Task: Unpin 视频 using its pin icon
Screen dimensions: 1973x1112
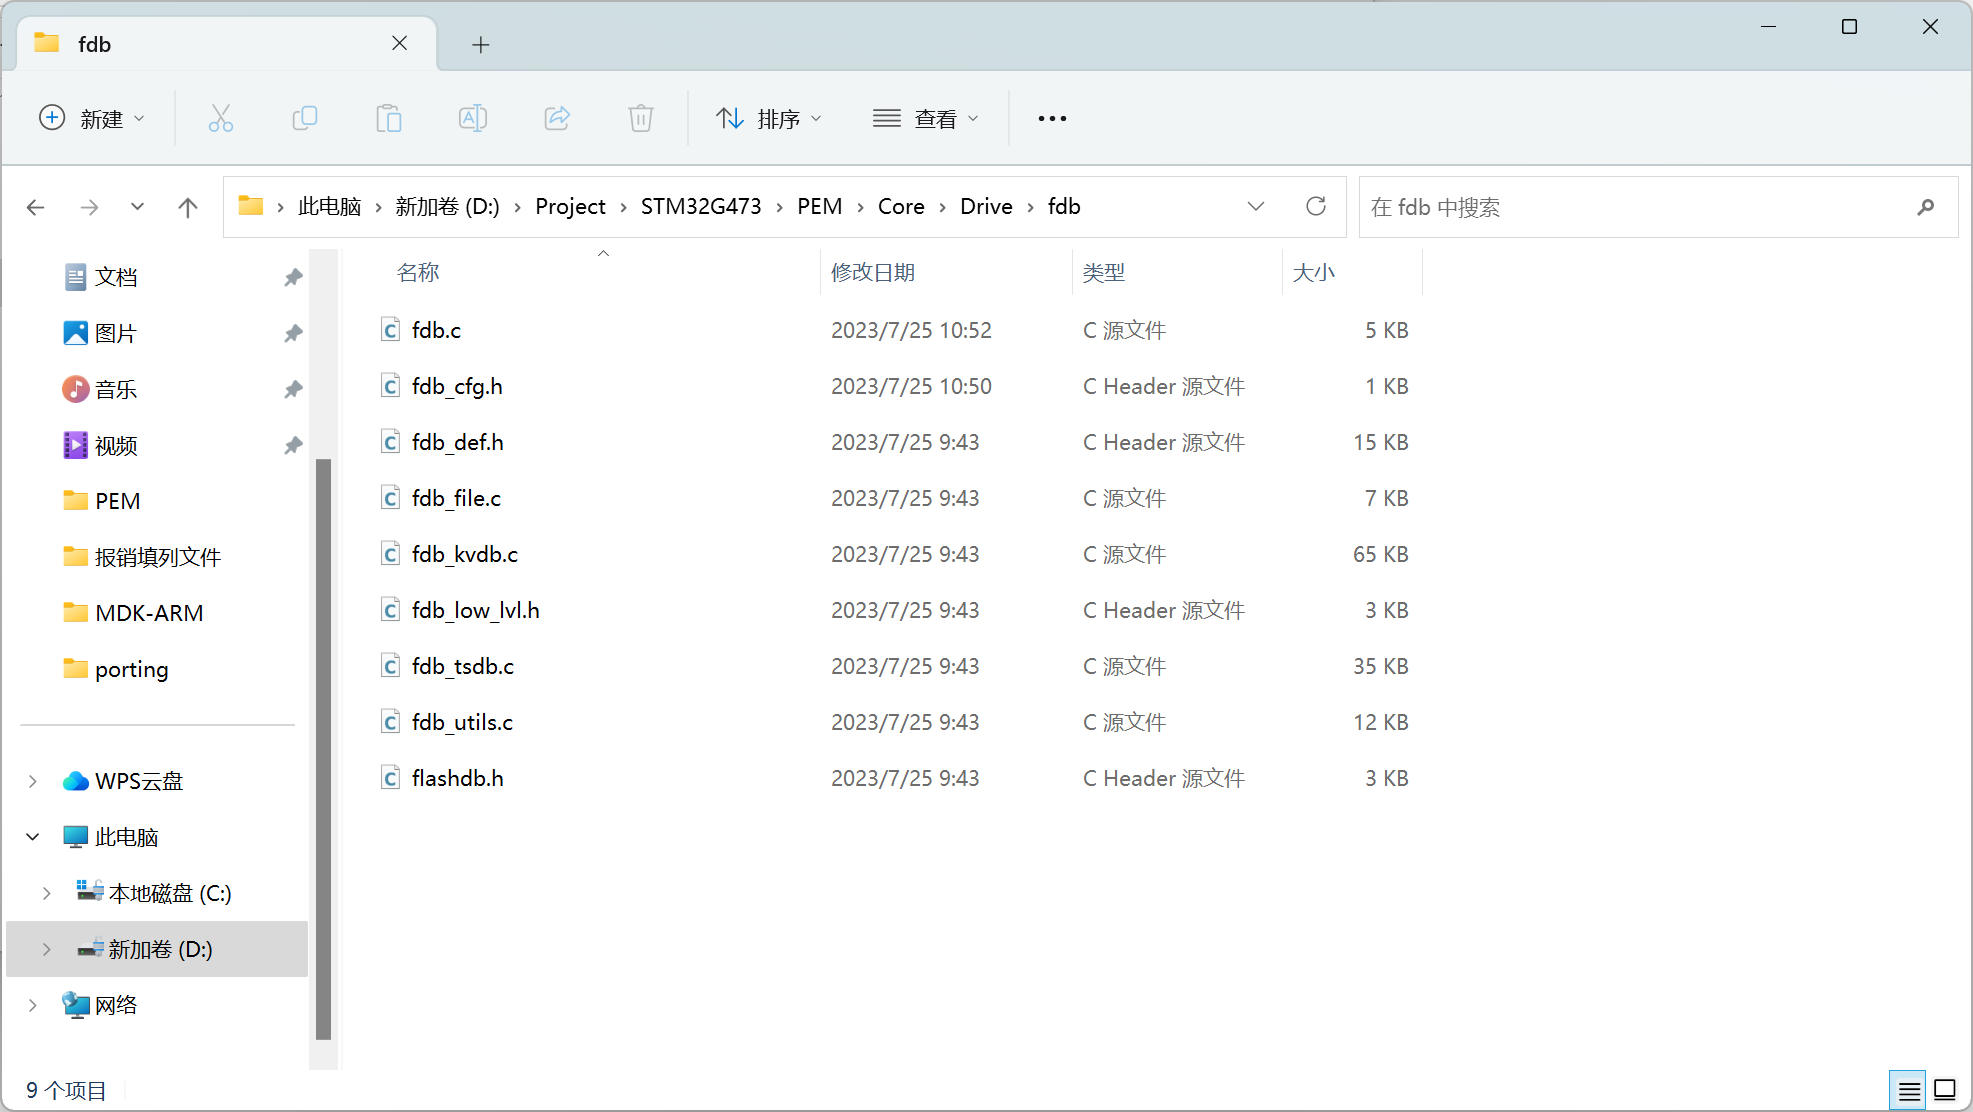Action: coord(293,445)
